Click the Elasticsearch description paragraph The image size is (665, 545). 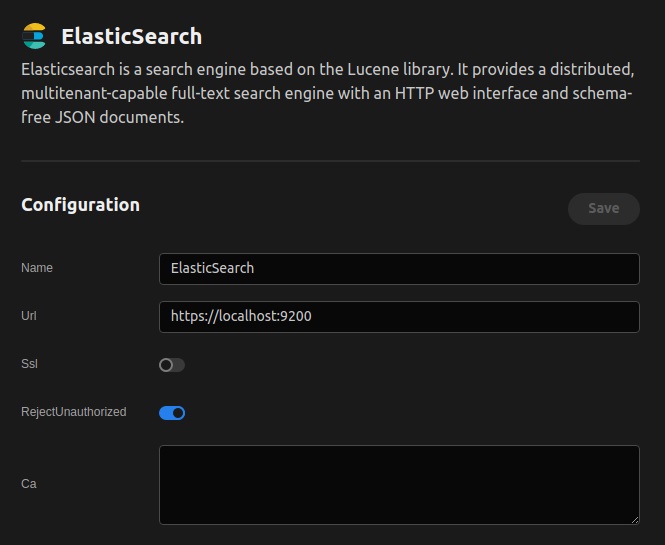click(327, 93)
